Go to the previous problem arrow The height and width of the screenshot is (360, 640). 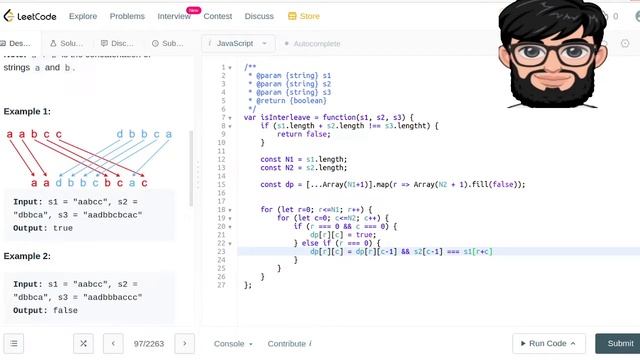tap(113, 344)
